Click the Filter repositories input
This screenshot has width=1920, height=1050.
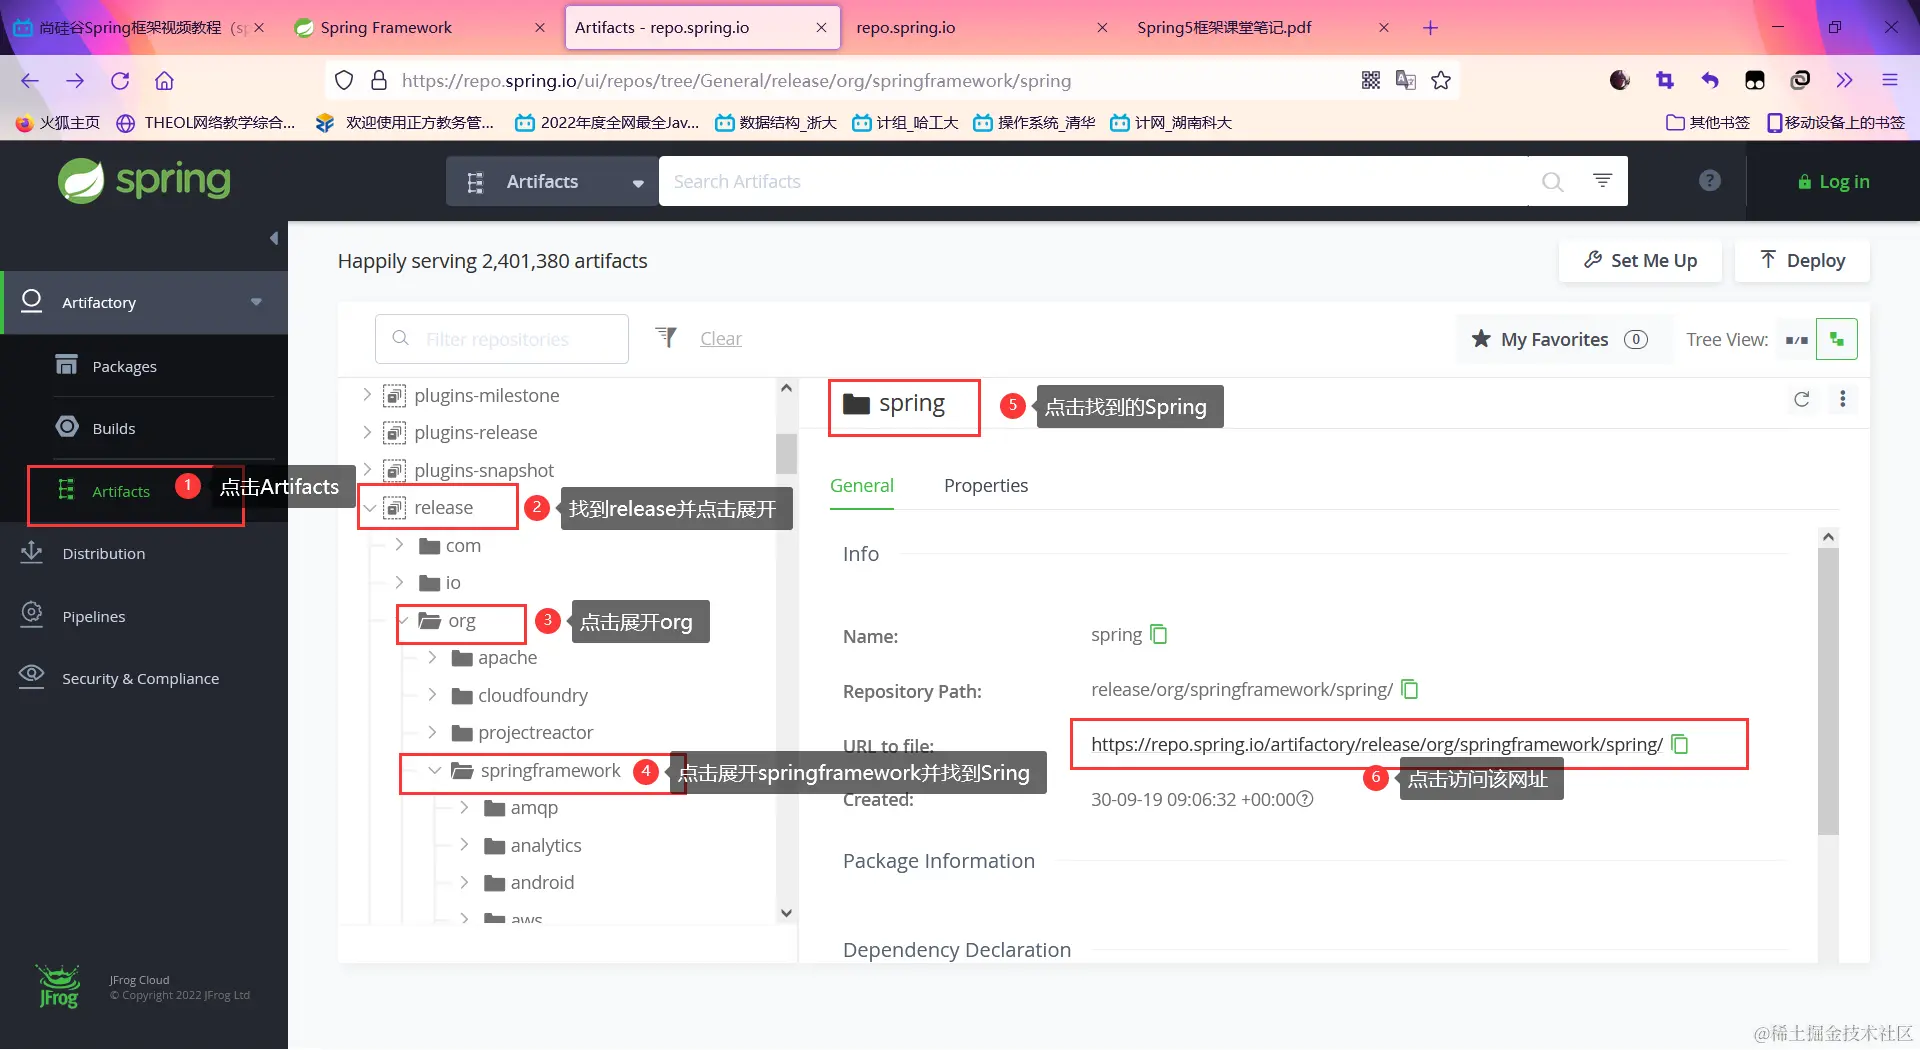(x=502, y=339)
